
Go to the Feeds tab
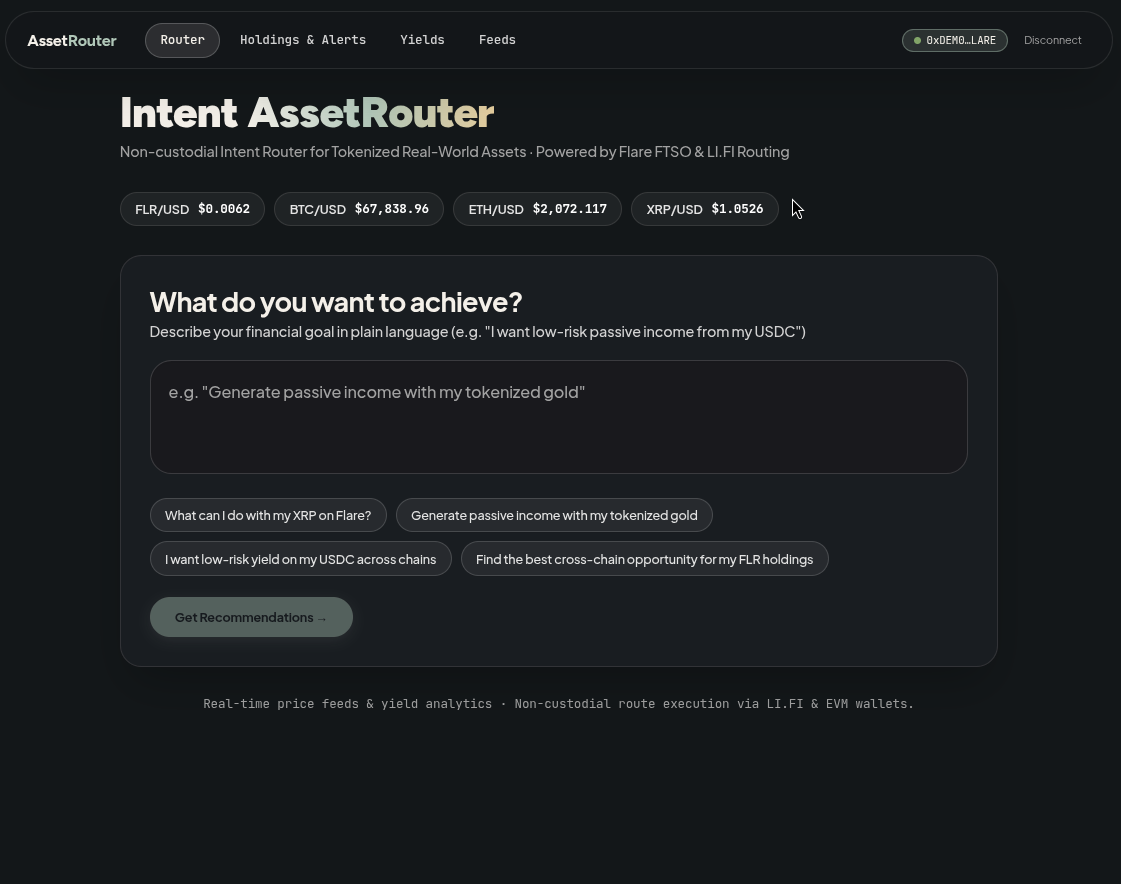point(498,40)
